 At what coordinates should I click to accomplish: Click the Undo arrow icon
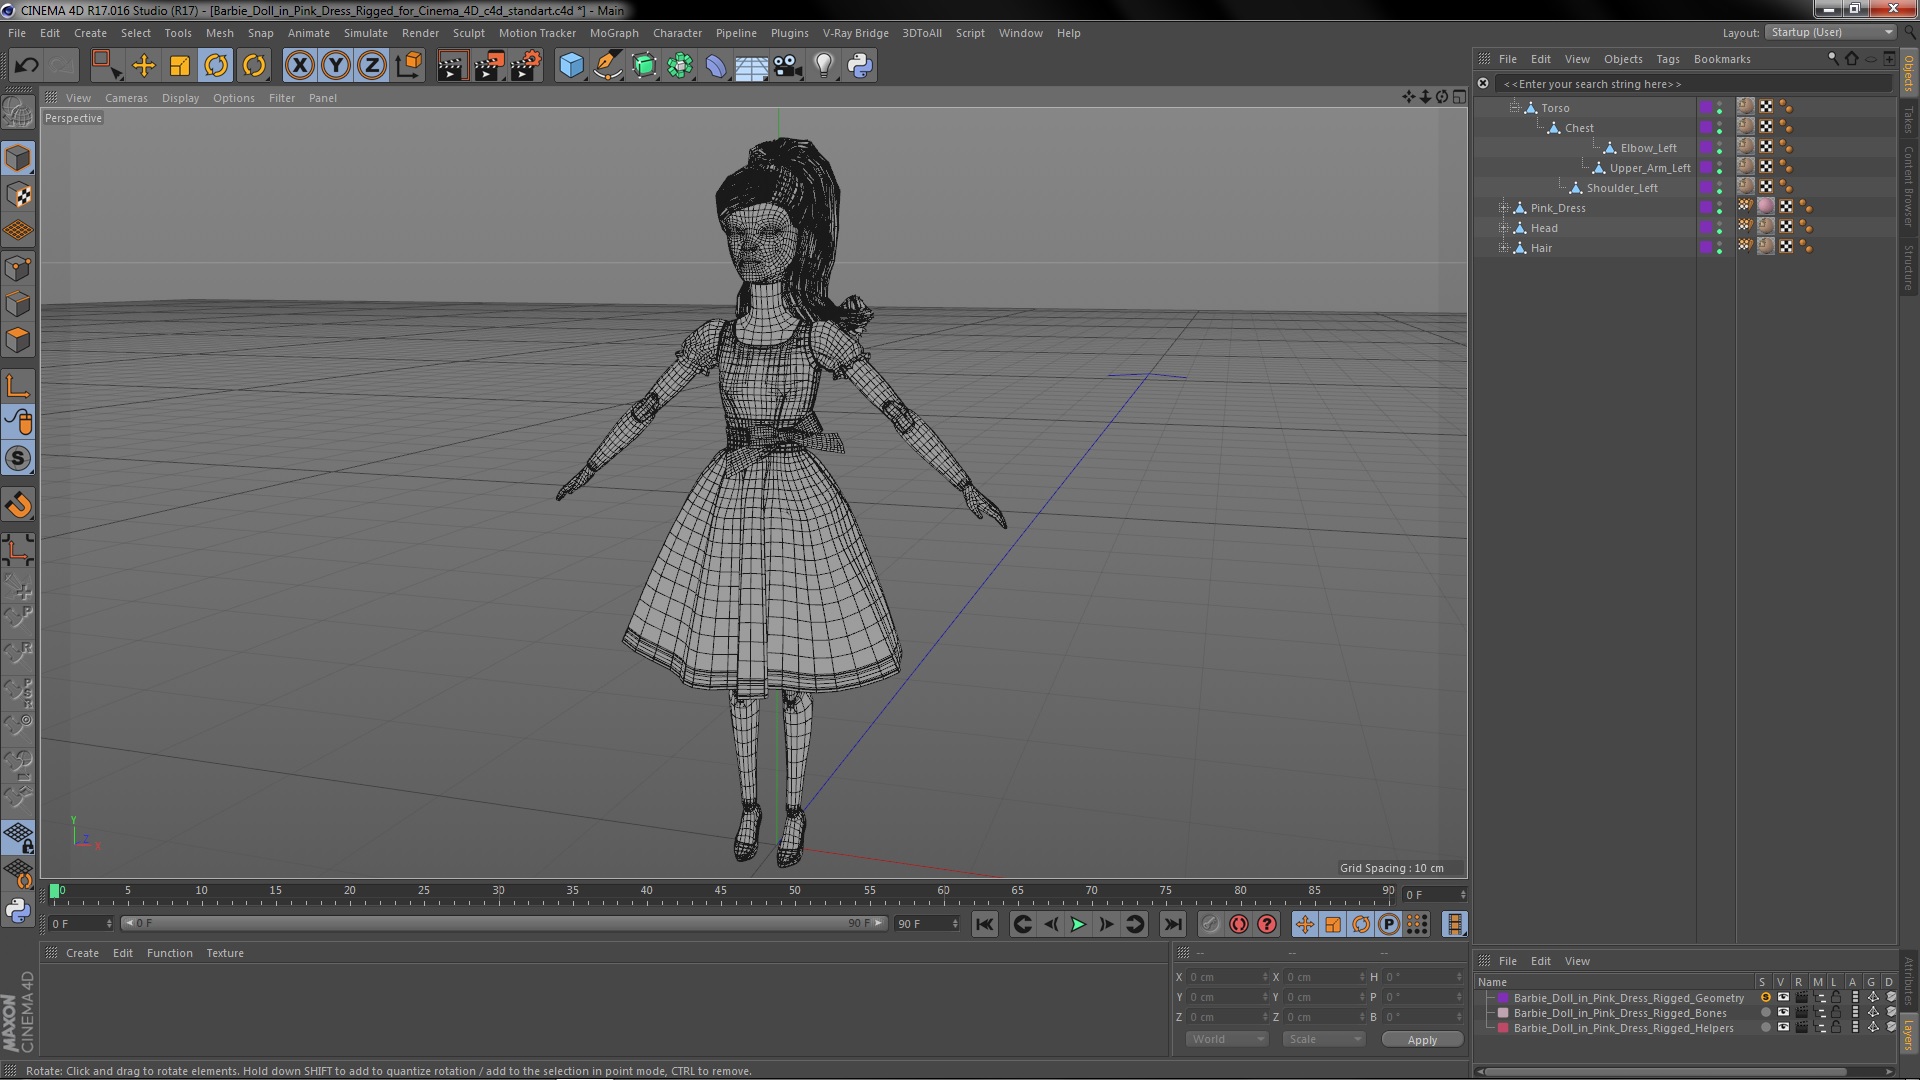click(26, 66)
